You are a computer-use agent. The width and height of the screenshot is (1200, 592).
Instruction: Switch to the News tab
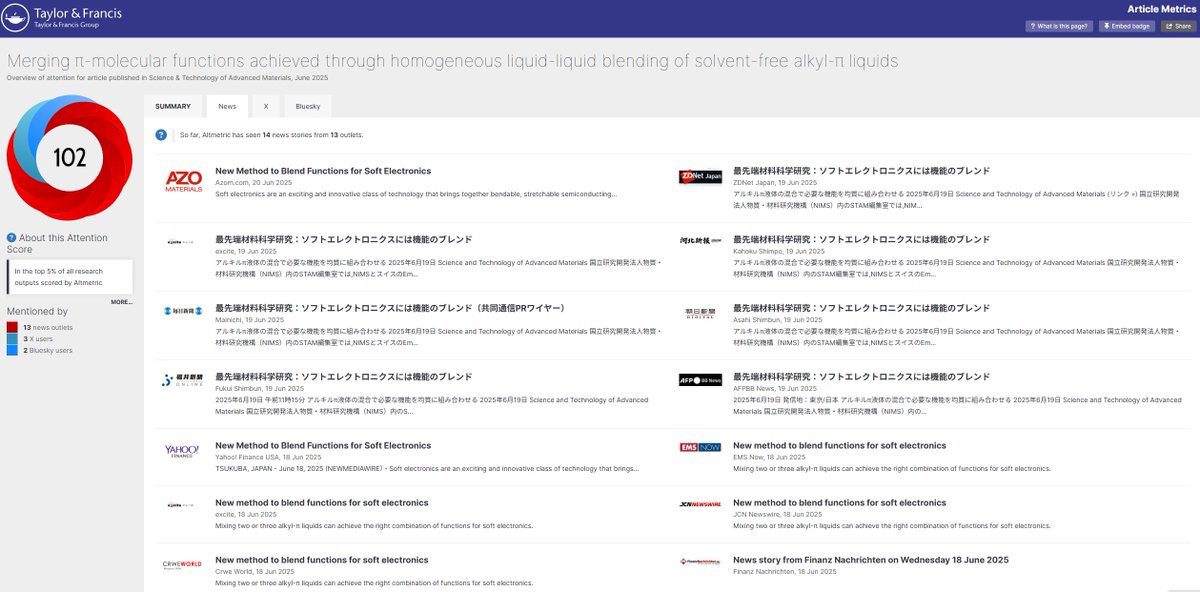tap(227, 106)
